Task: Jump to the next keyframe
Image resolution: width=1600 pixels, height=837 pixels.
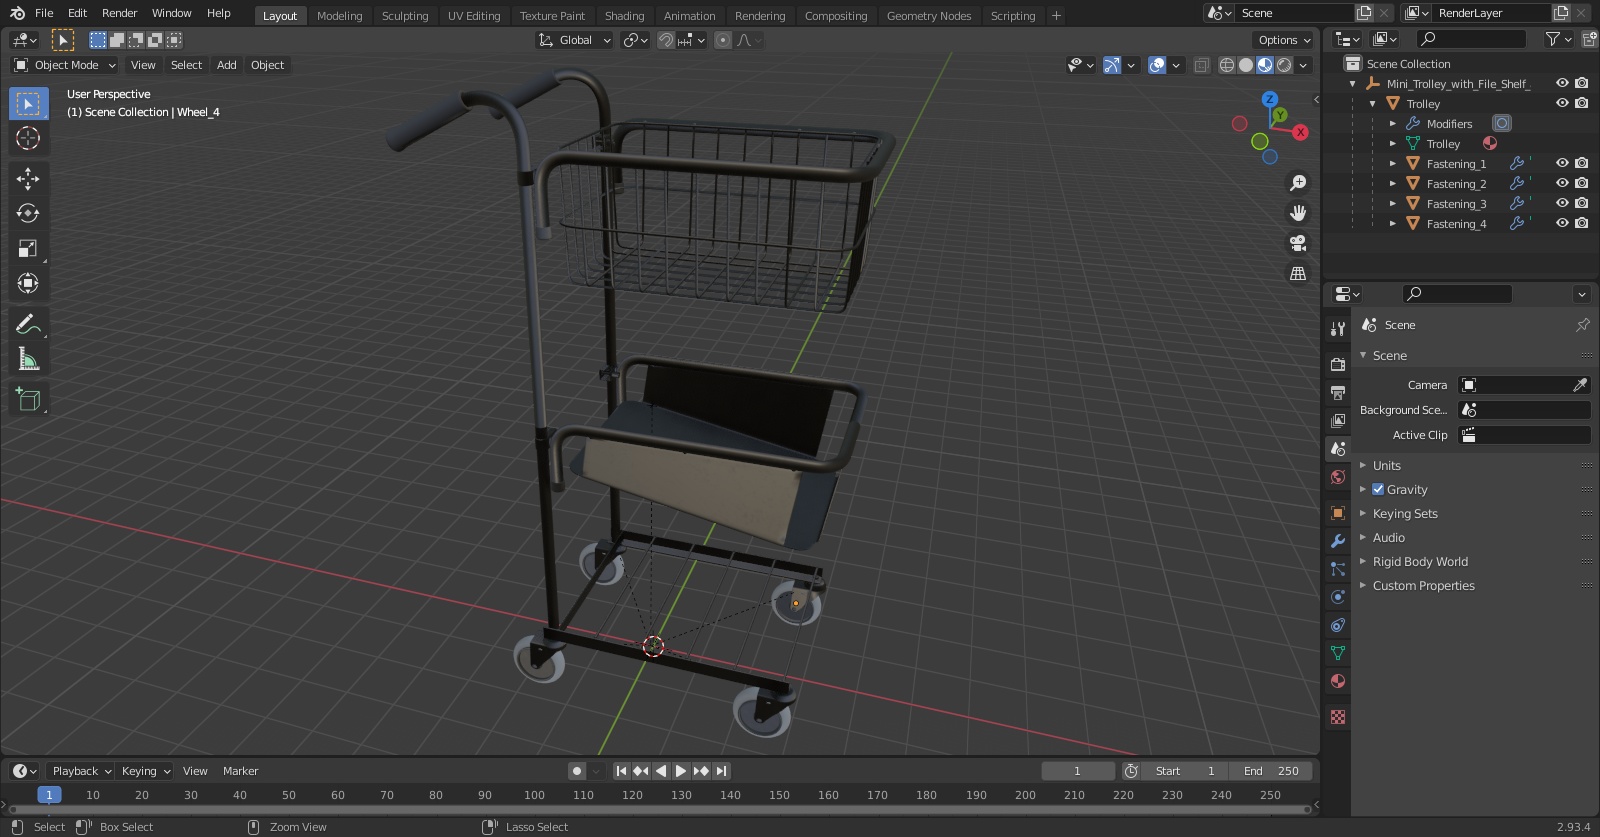Action: (701, 771)
